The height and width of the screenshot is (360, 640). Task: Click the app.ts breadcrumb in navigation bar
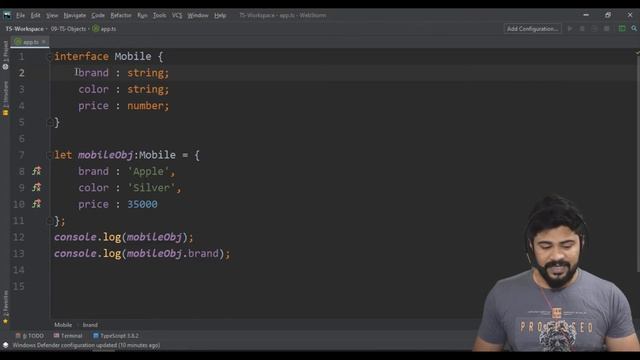click(x=104, y=29)
